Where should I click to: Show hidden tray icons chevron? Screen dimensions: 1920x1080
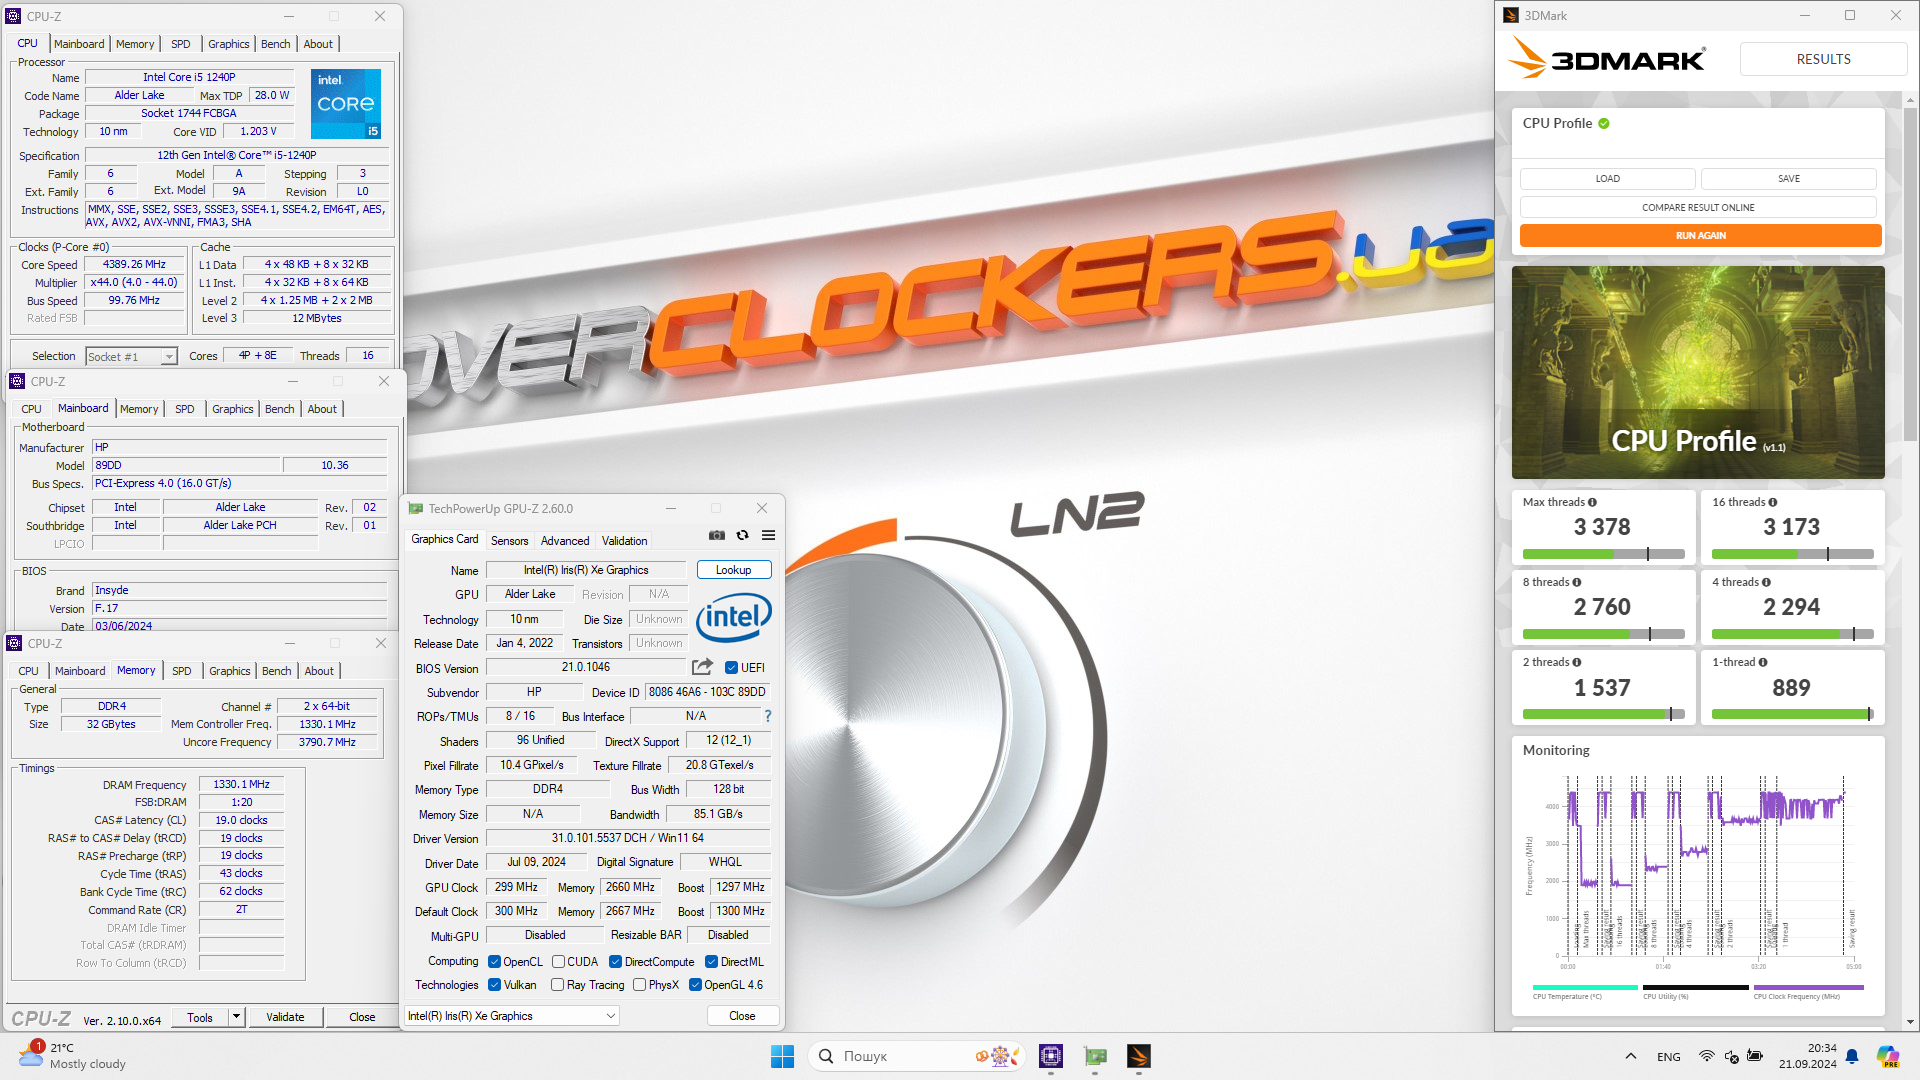1631,1056
